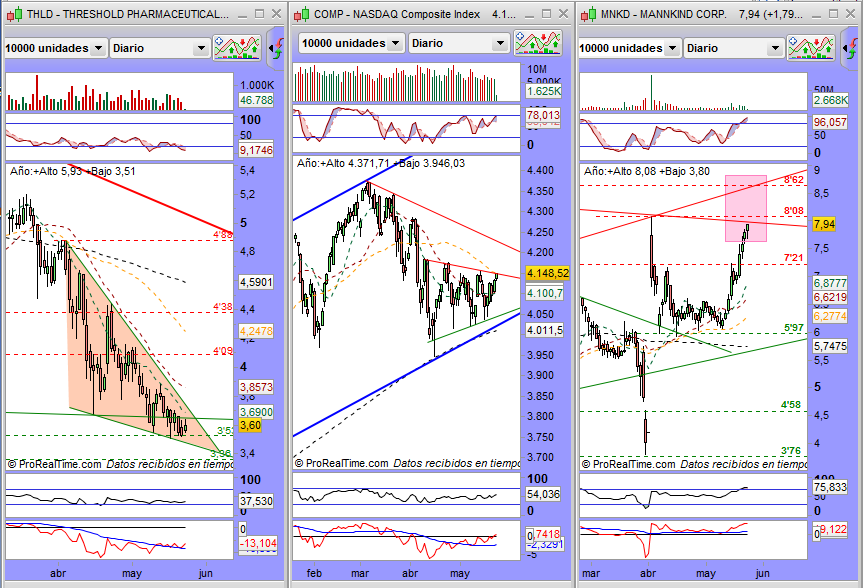Click the 4.011,5 average label in COMP

tap(544, 331)
